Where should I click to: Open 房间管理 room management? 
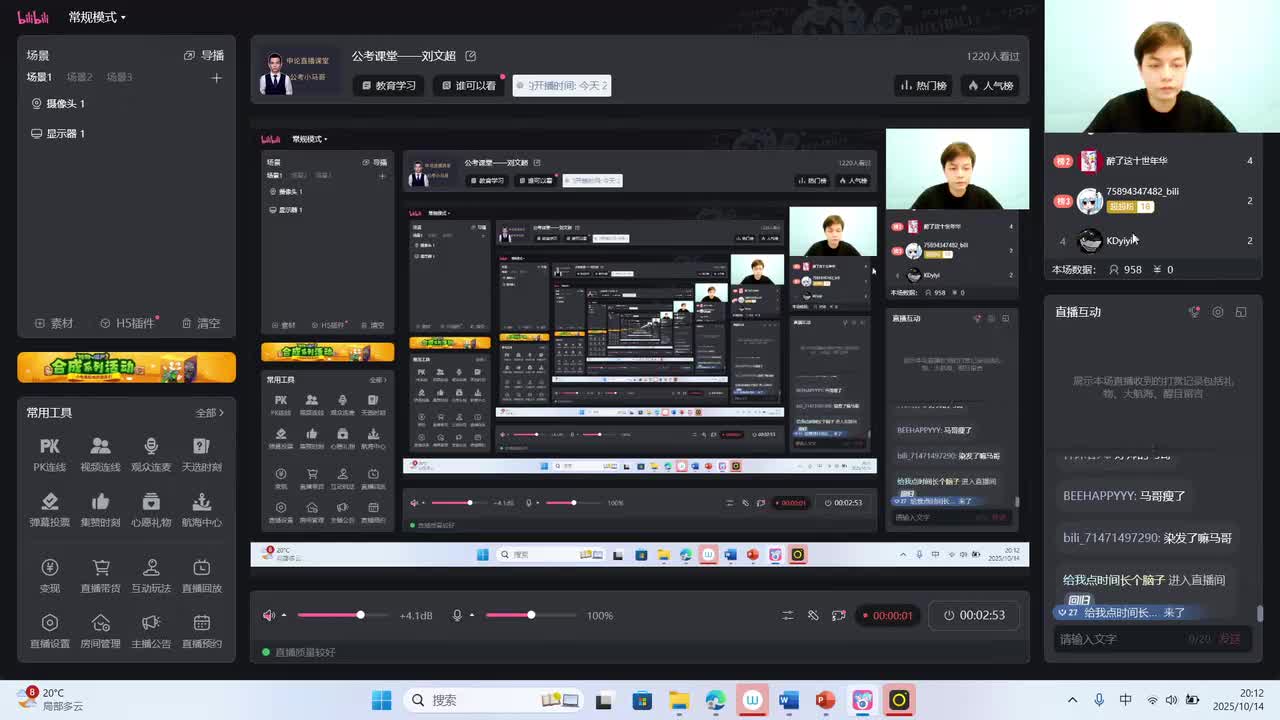pyautogui.click(x=100, y=631)
